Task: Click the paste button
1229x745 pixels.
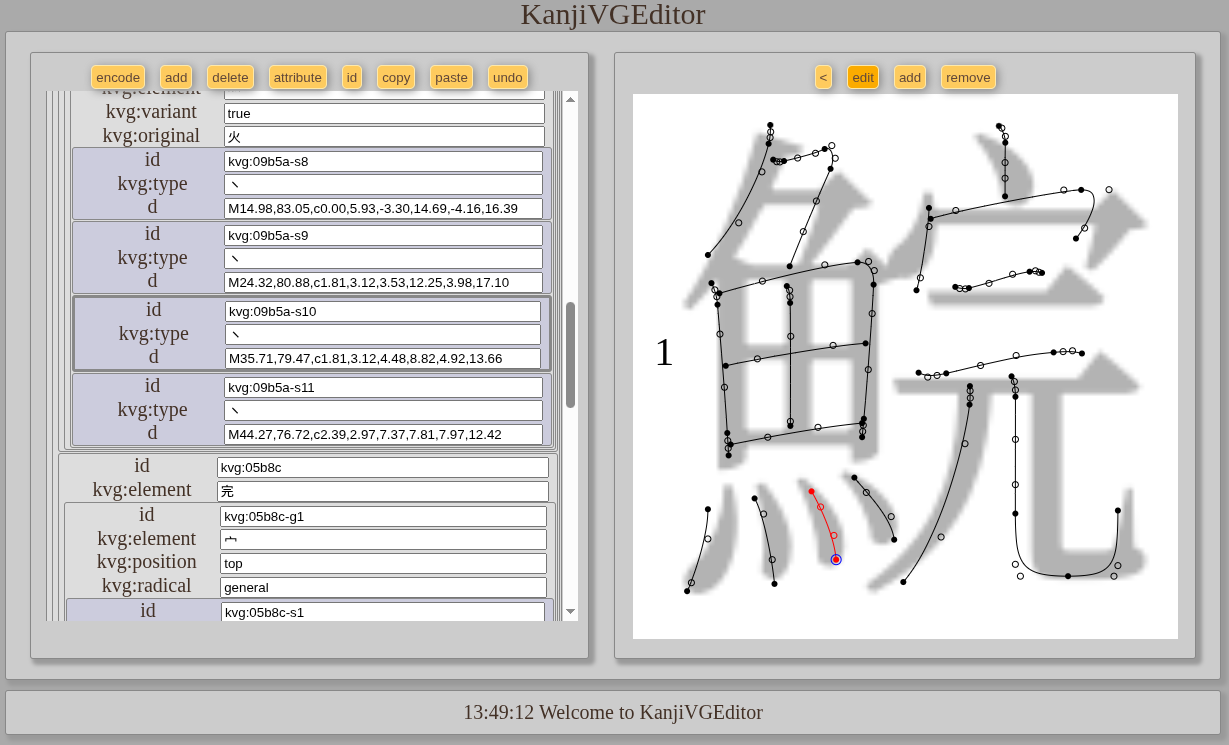Action: [x=451, y=77]
